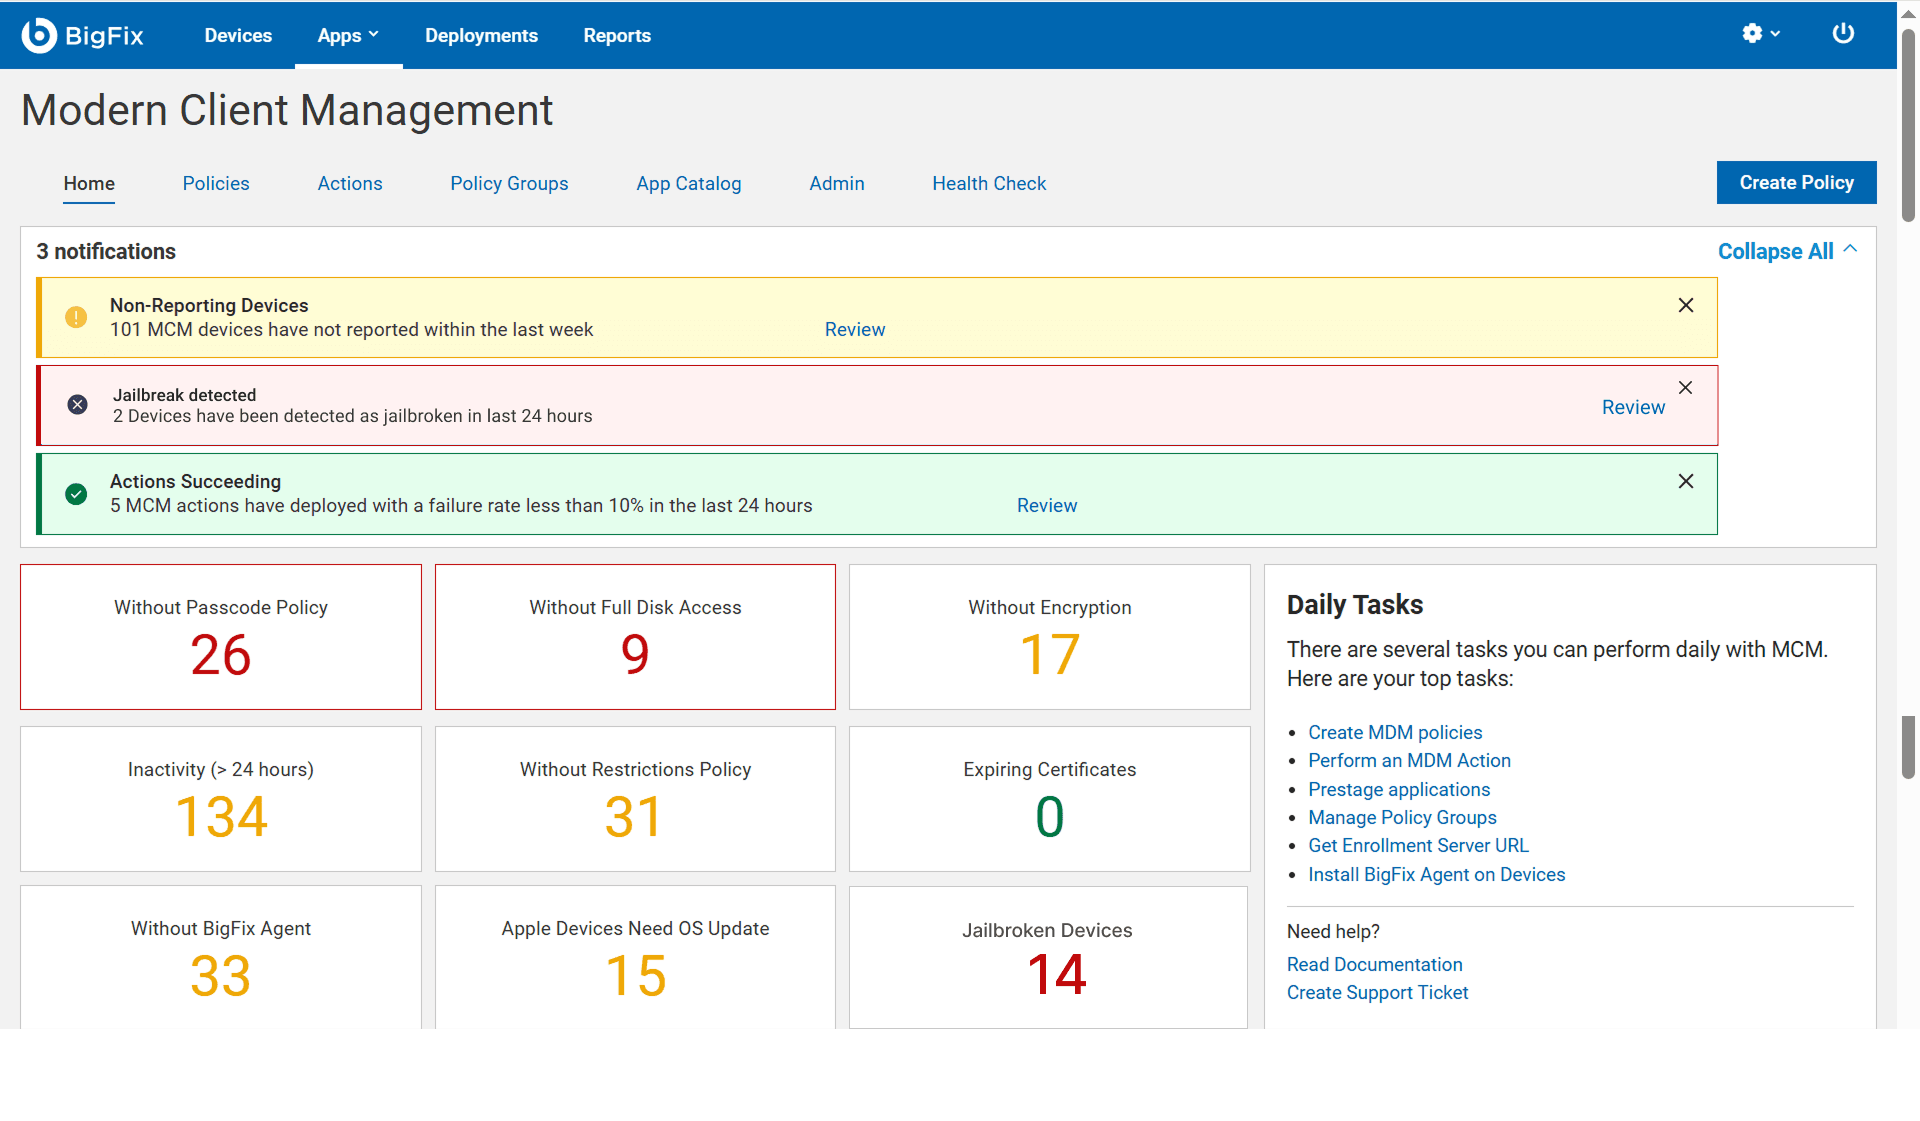
Task: Open the Expiring Certificates card
Action: coord(1049,799)
